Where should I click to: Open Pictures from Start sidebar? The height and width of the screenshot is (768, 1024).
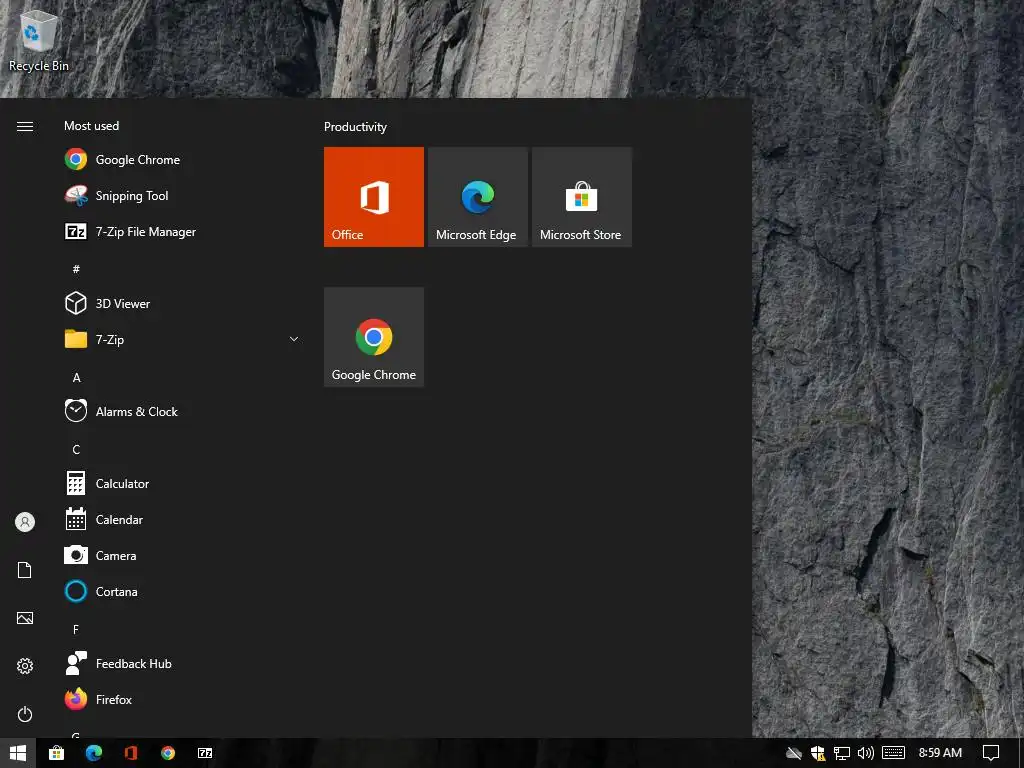[25, 618]
